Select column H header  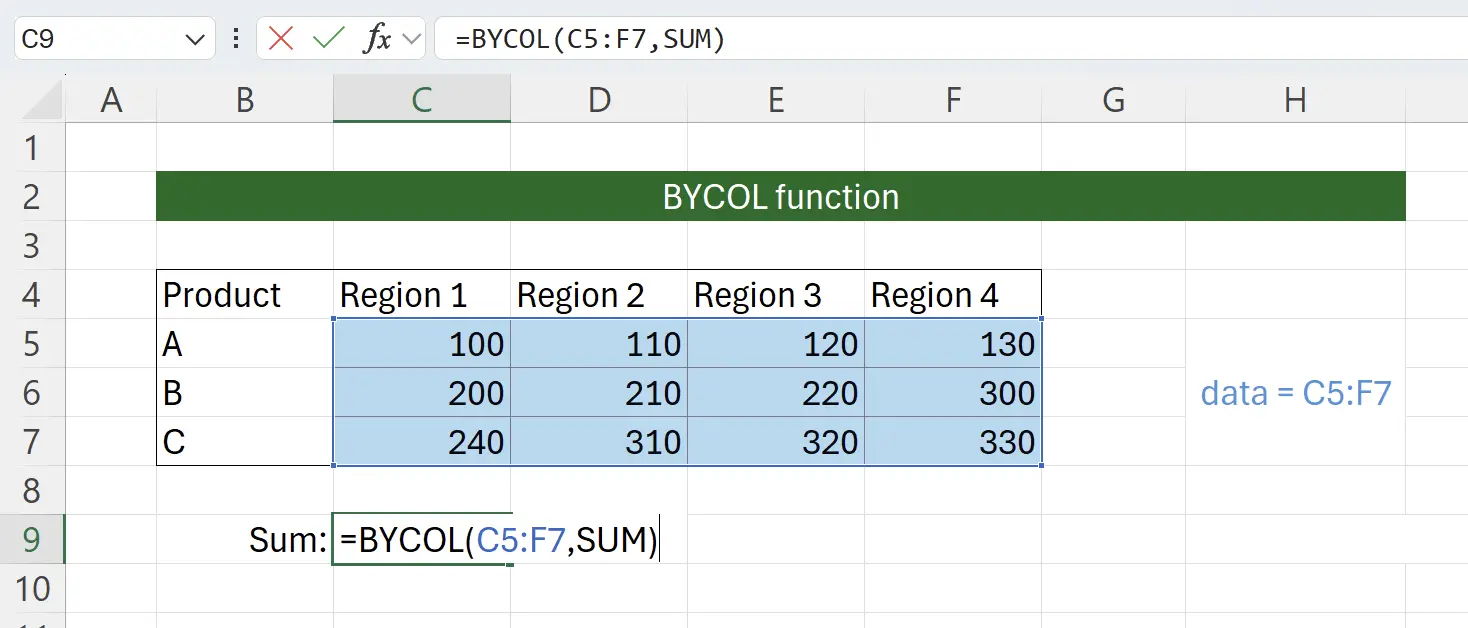coord(1294,100)
